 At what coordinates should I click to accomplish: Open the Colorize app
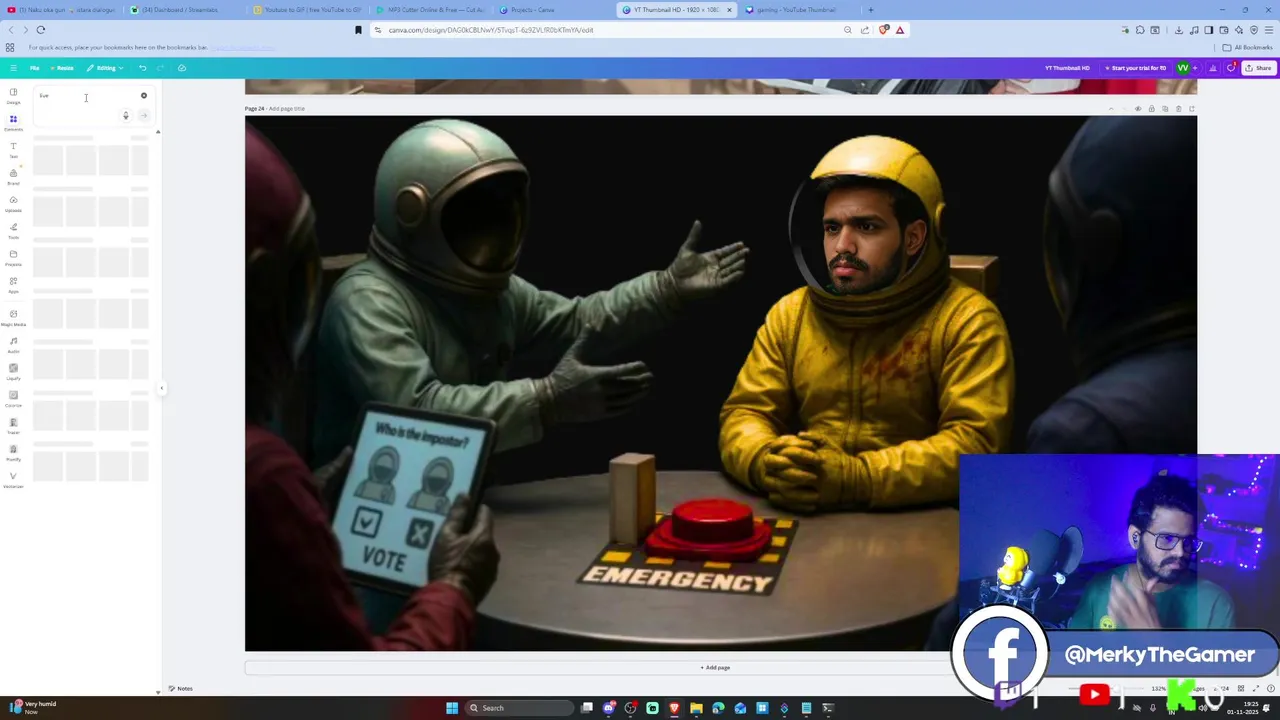[x=13, y=399]
